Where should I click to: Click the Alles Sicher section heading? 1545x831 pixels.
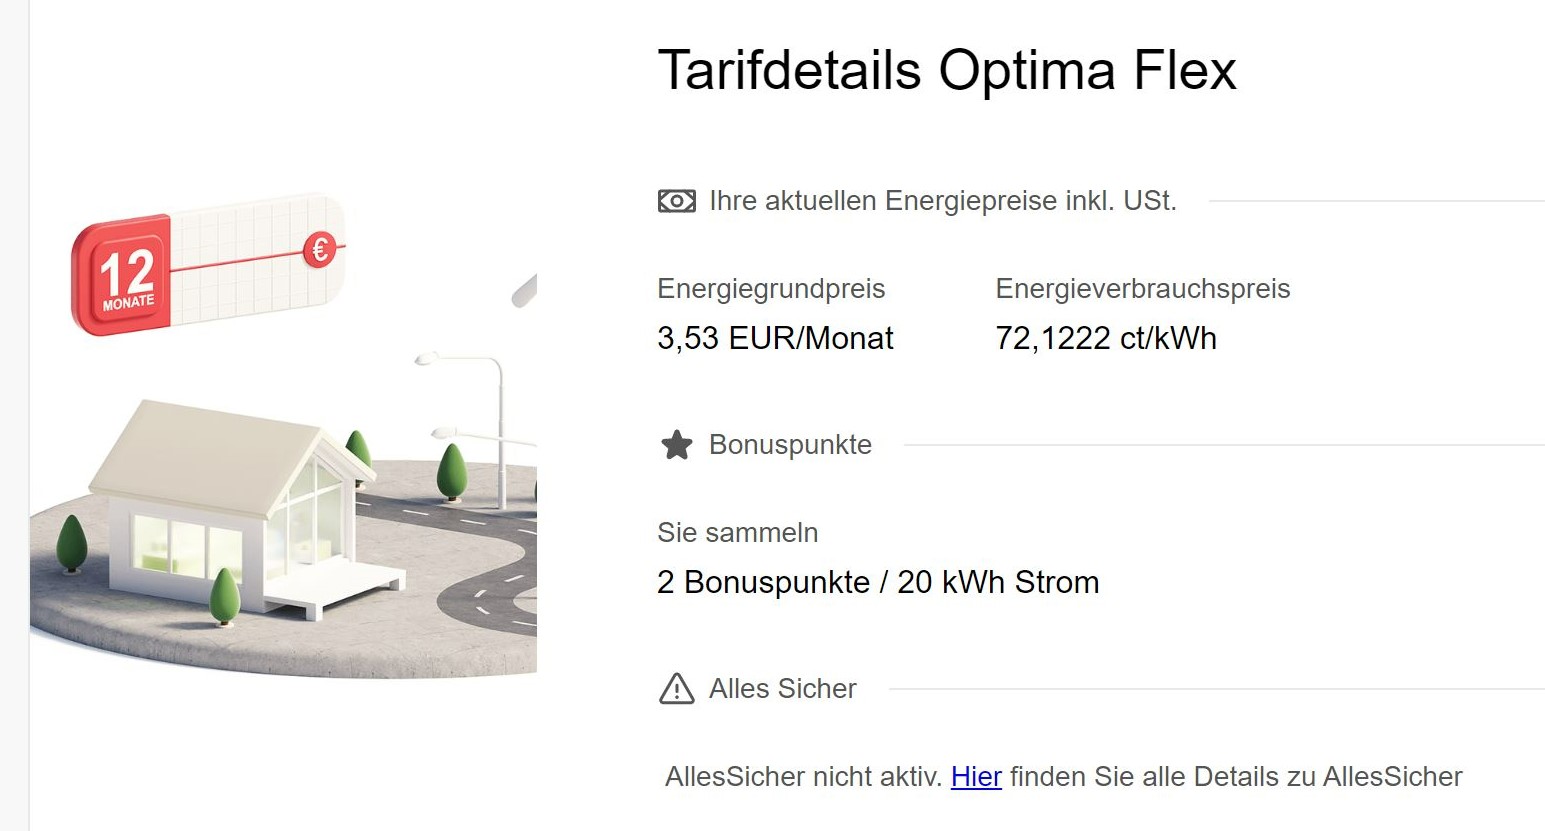pos(783,689)
